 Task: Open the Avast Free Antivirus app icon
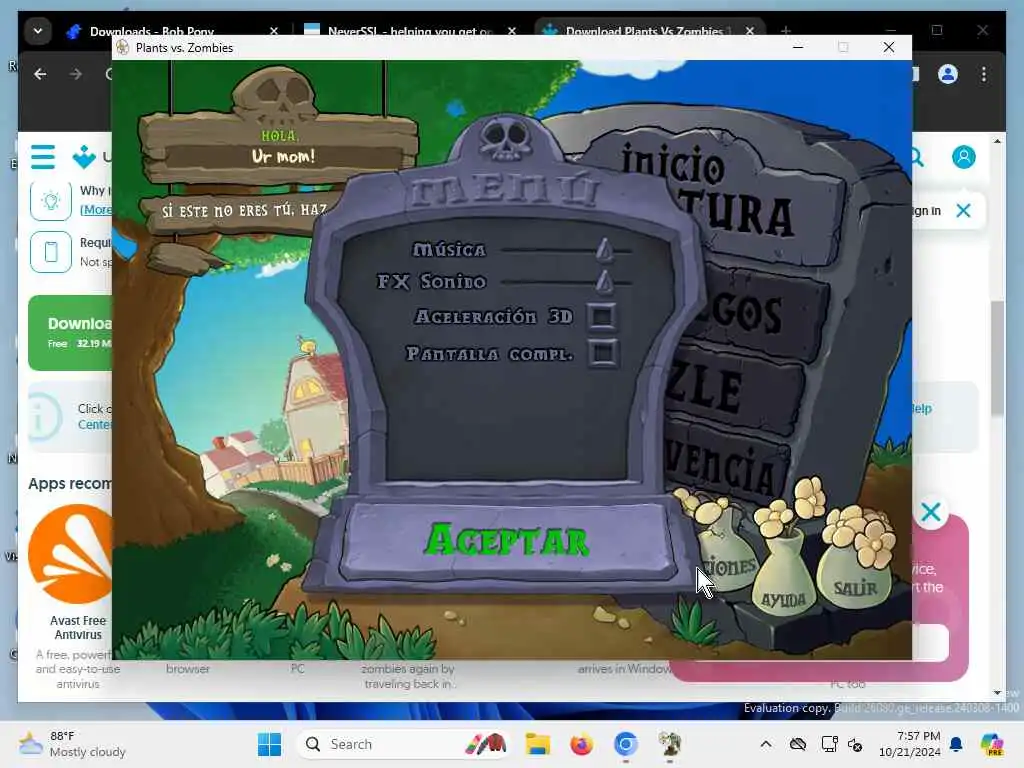point(71,554)
